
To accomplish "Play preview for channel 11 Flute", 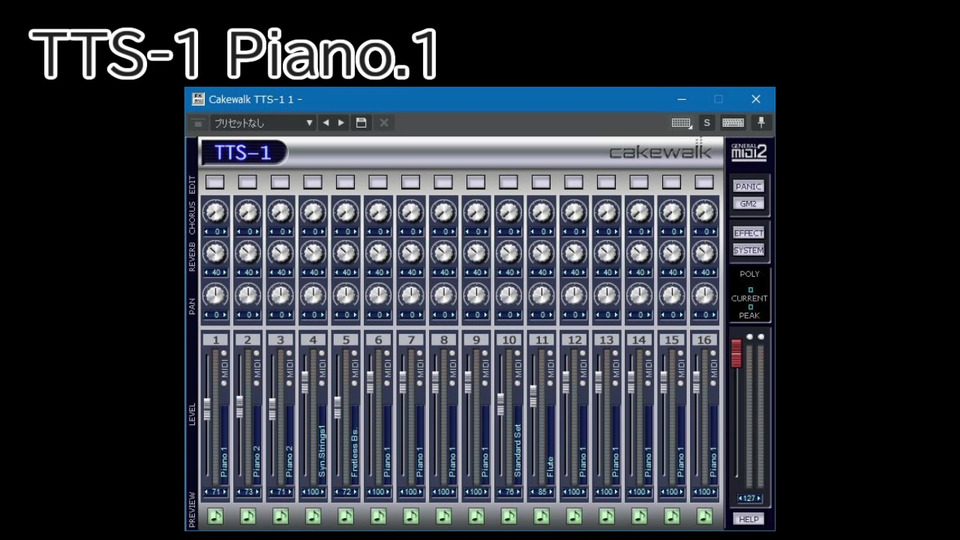I will [541, 516].
